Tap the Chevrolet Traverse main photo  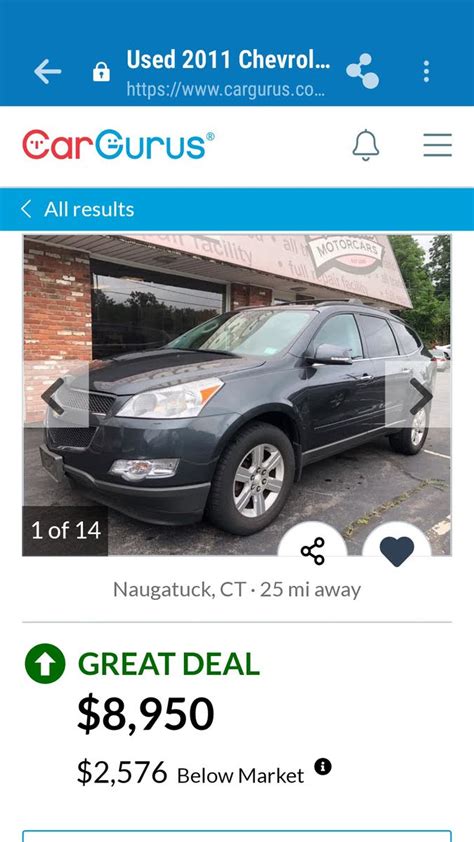click(237, 395)
